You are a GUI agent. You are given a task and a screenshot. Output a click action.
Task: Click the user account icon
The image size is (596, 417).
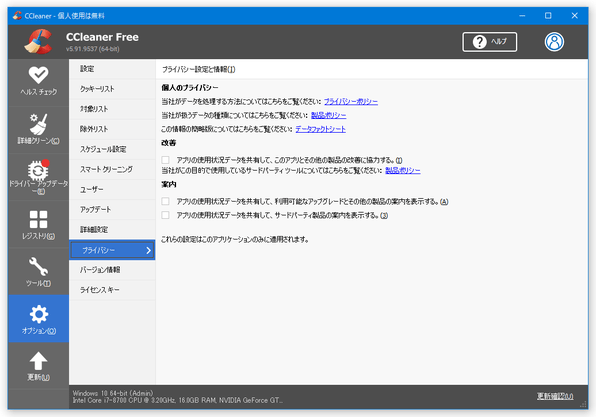pyautogui.click(x=554, y=42)
